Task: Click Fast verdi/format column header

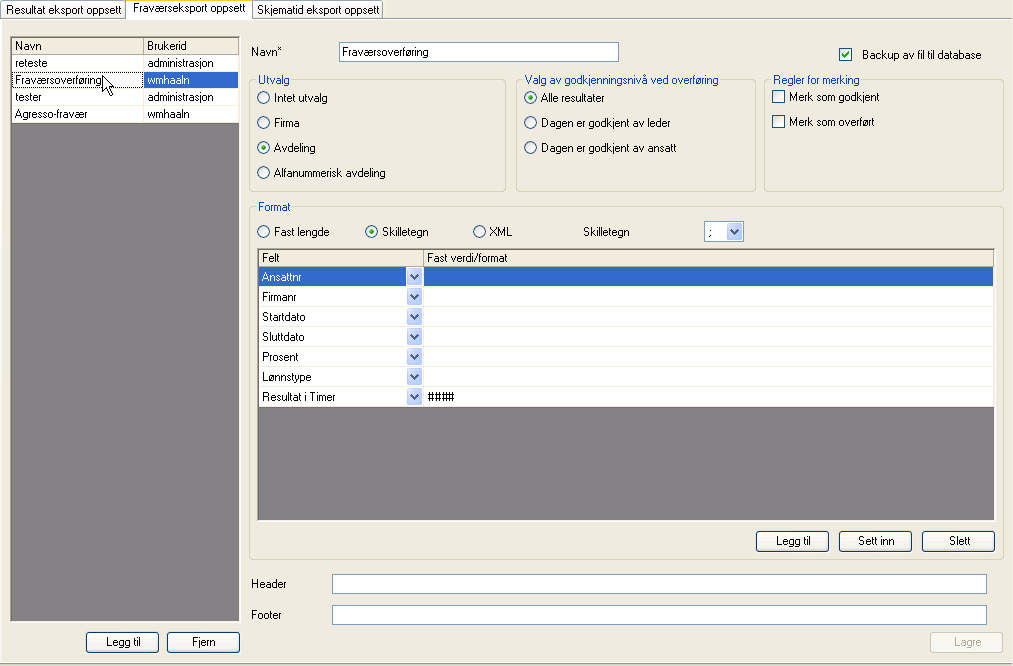Action: pyautogui.click(x=709, y=258)
